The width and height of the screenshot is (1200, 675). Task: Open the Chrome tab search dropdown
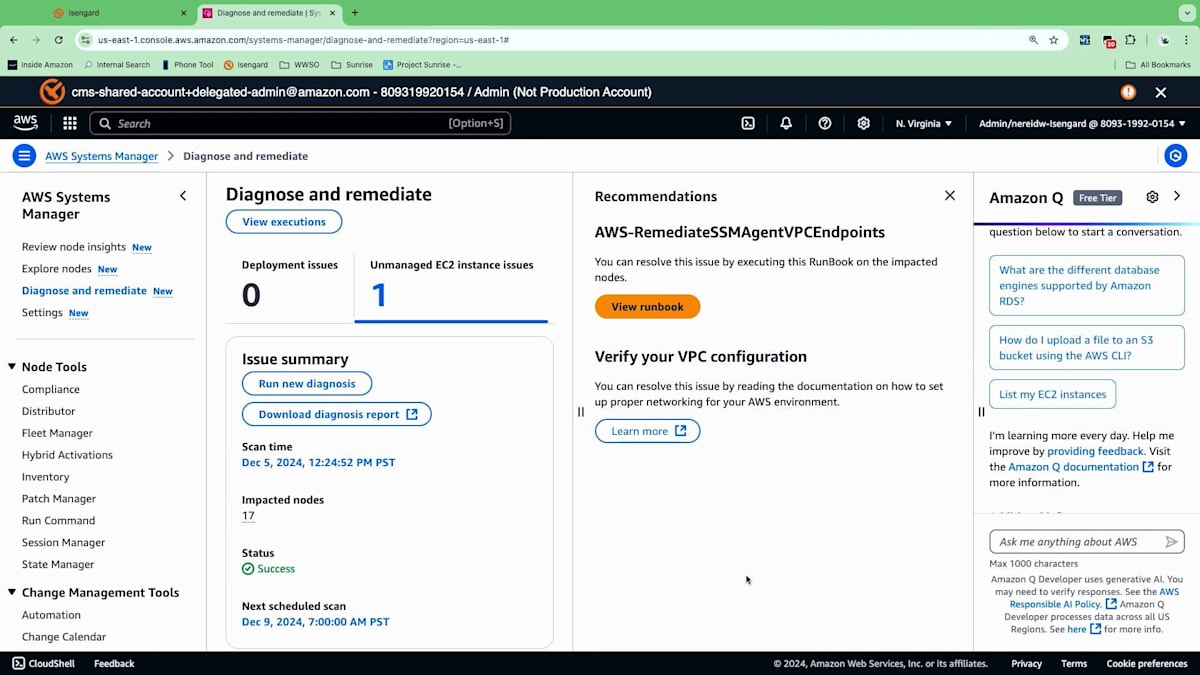point(1187,13)
